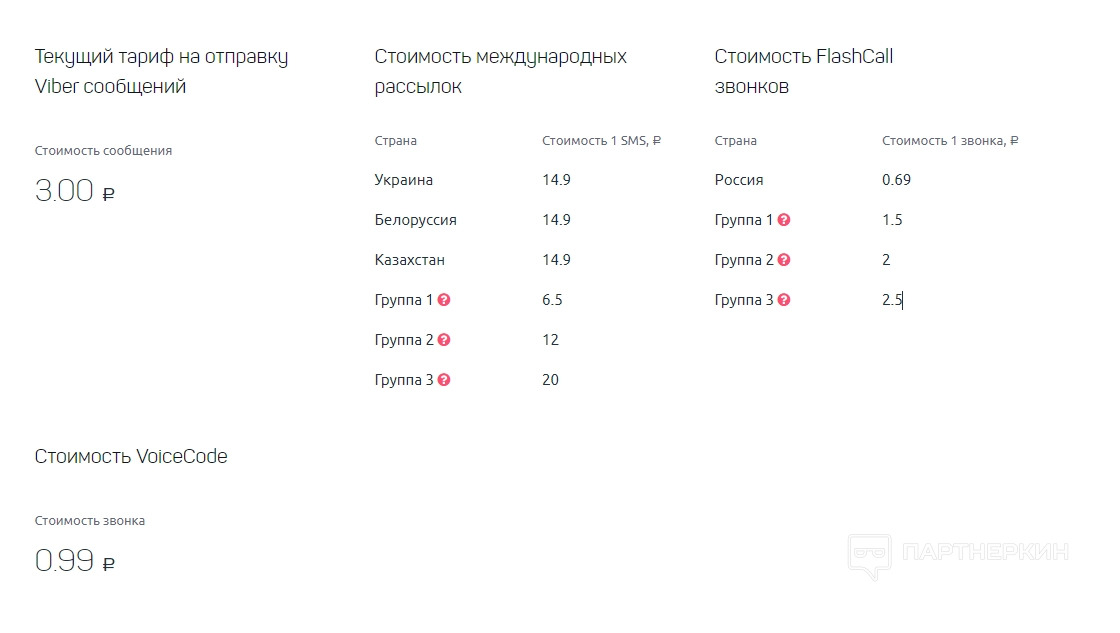1120x633 pixels.
Task: Click the Россия row in FlashCall table
Action: pos(739,180)
